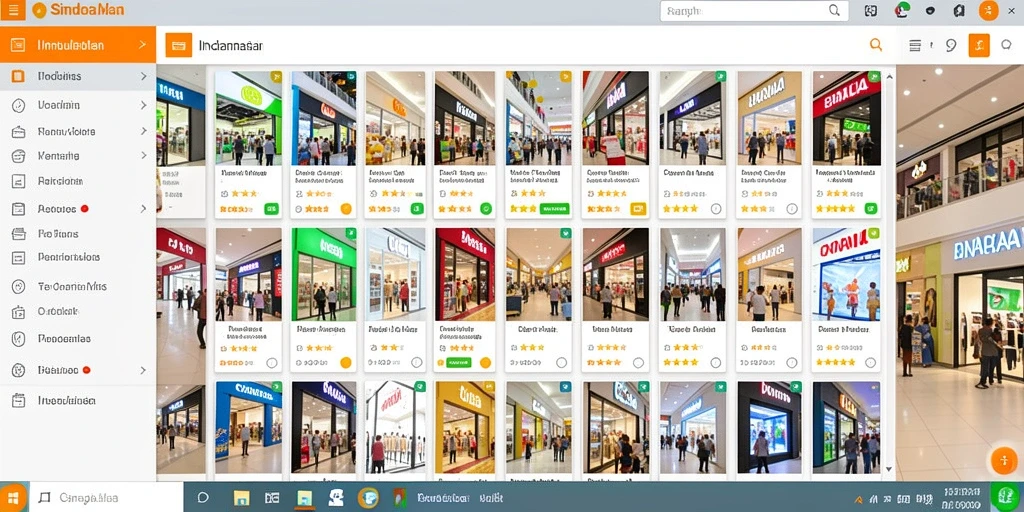The image size is (1024, 512).
Task: Click the yellow corner badge on green-oval-sign card
Action: click(276, 76)
